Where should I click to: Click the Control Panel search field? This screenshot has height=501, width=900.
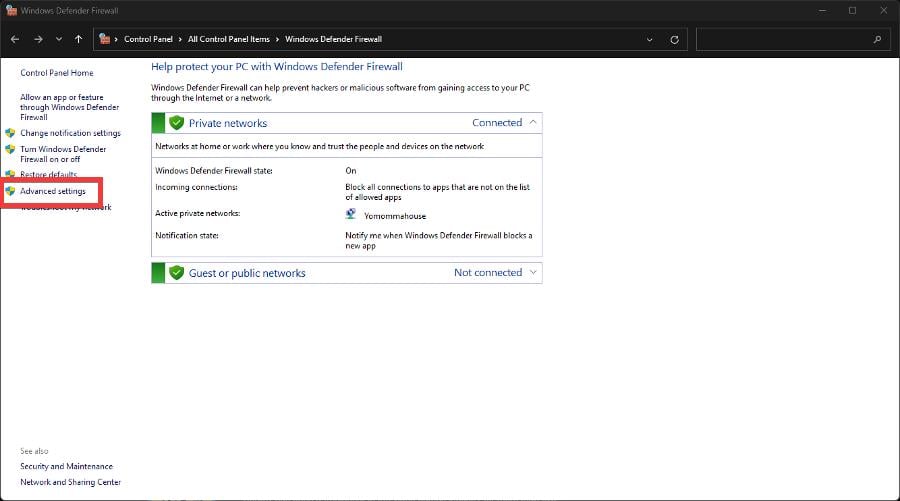tap(783, 39)
